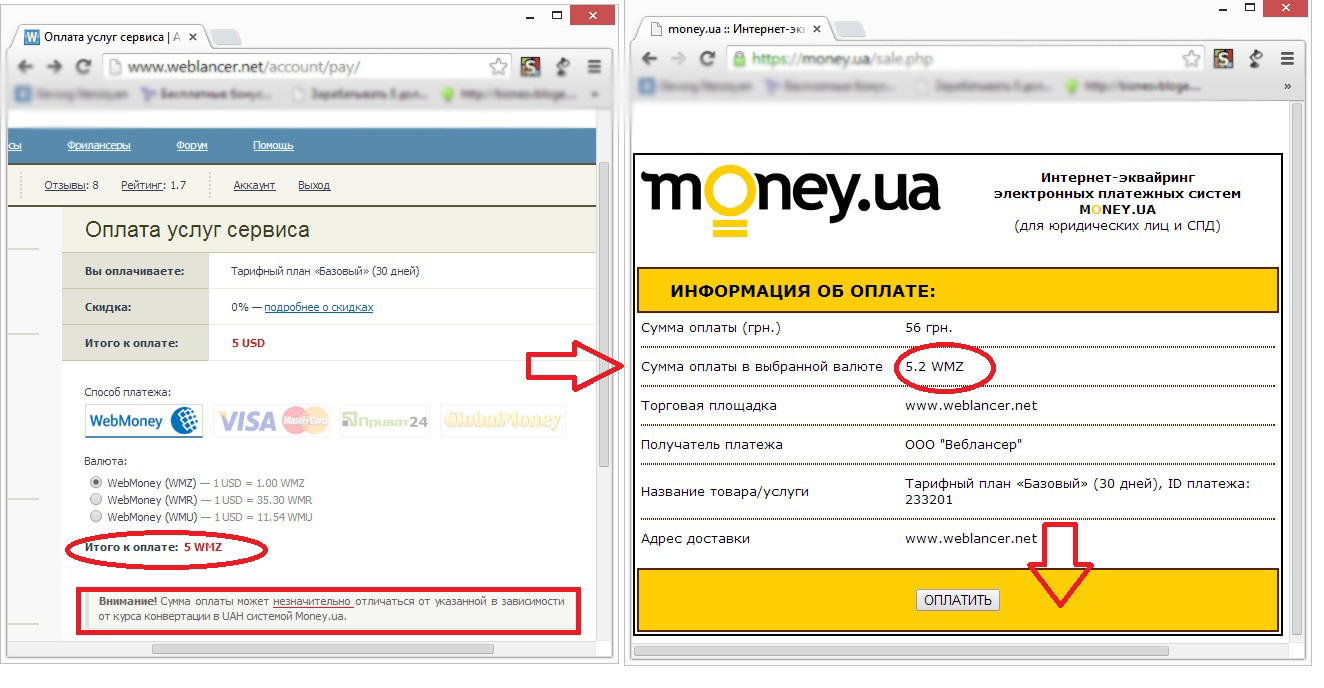Open Помощь in the site navigation

pyautogui.click(x=273, y=146)
